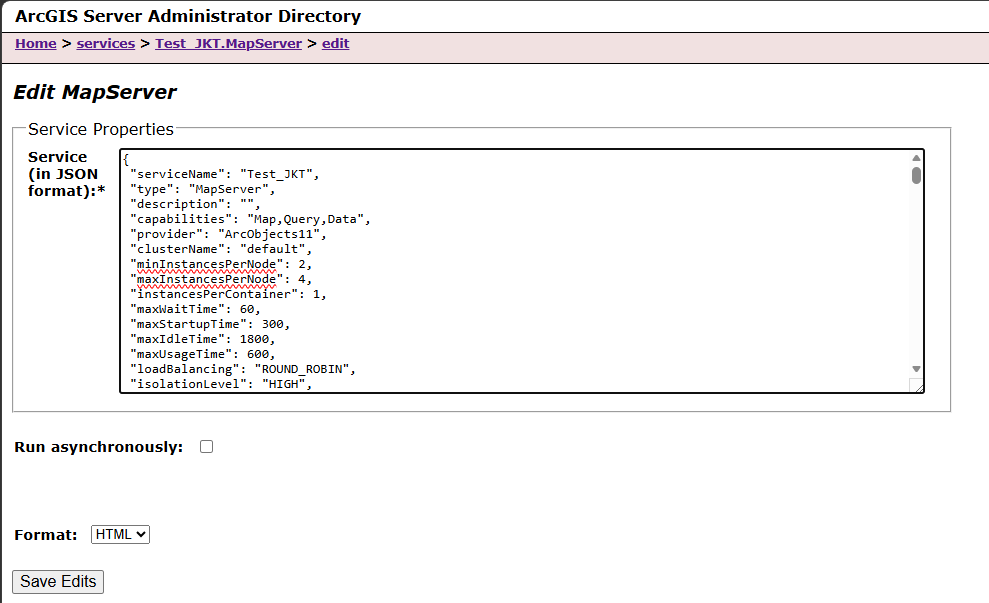Viewport: 989px width, 603px height.
Task: Click the "description" line in JSON
Action: click(195, 204)
